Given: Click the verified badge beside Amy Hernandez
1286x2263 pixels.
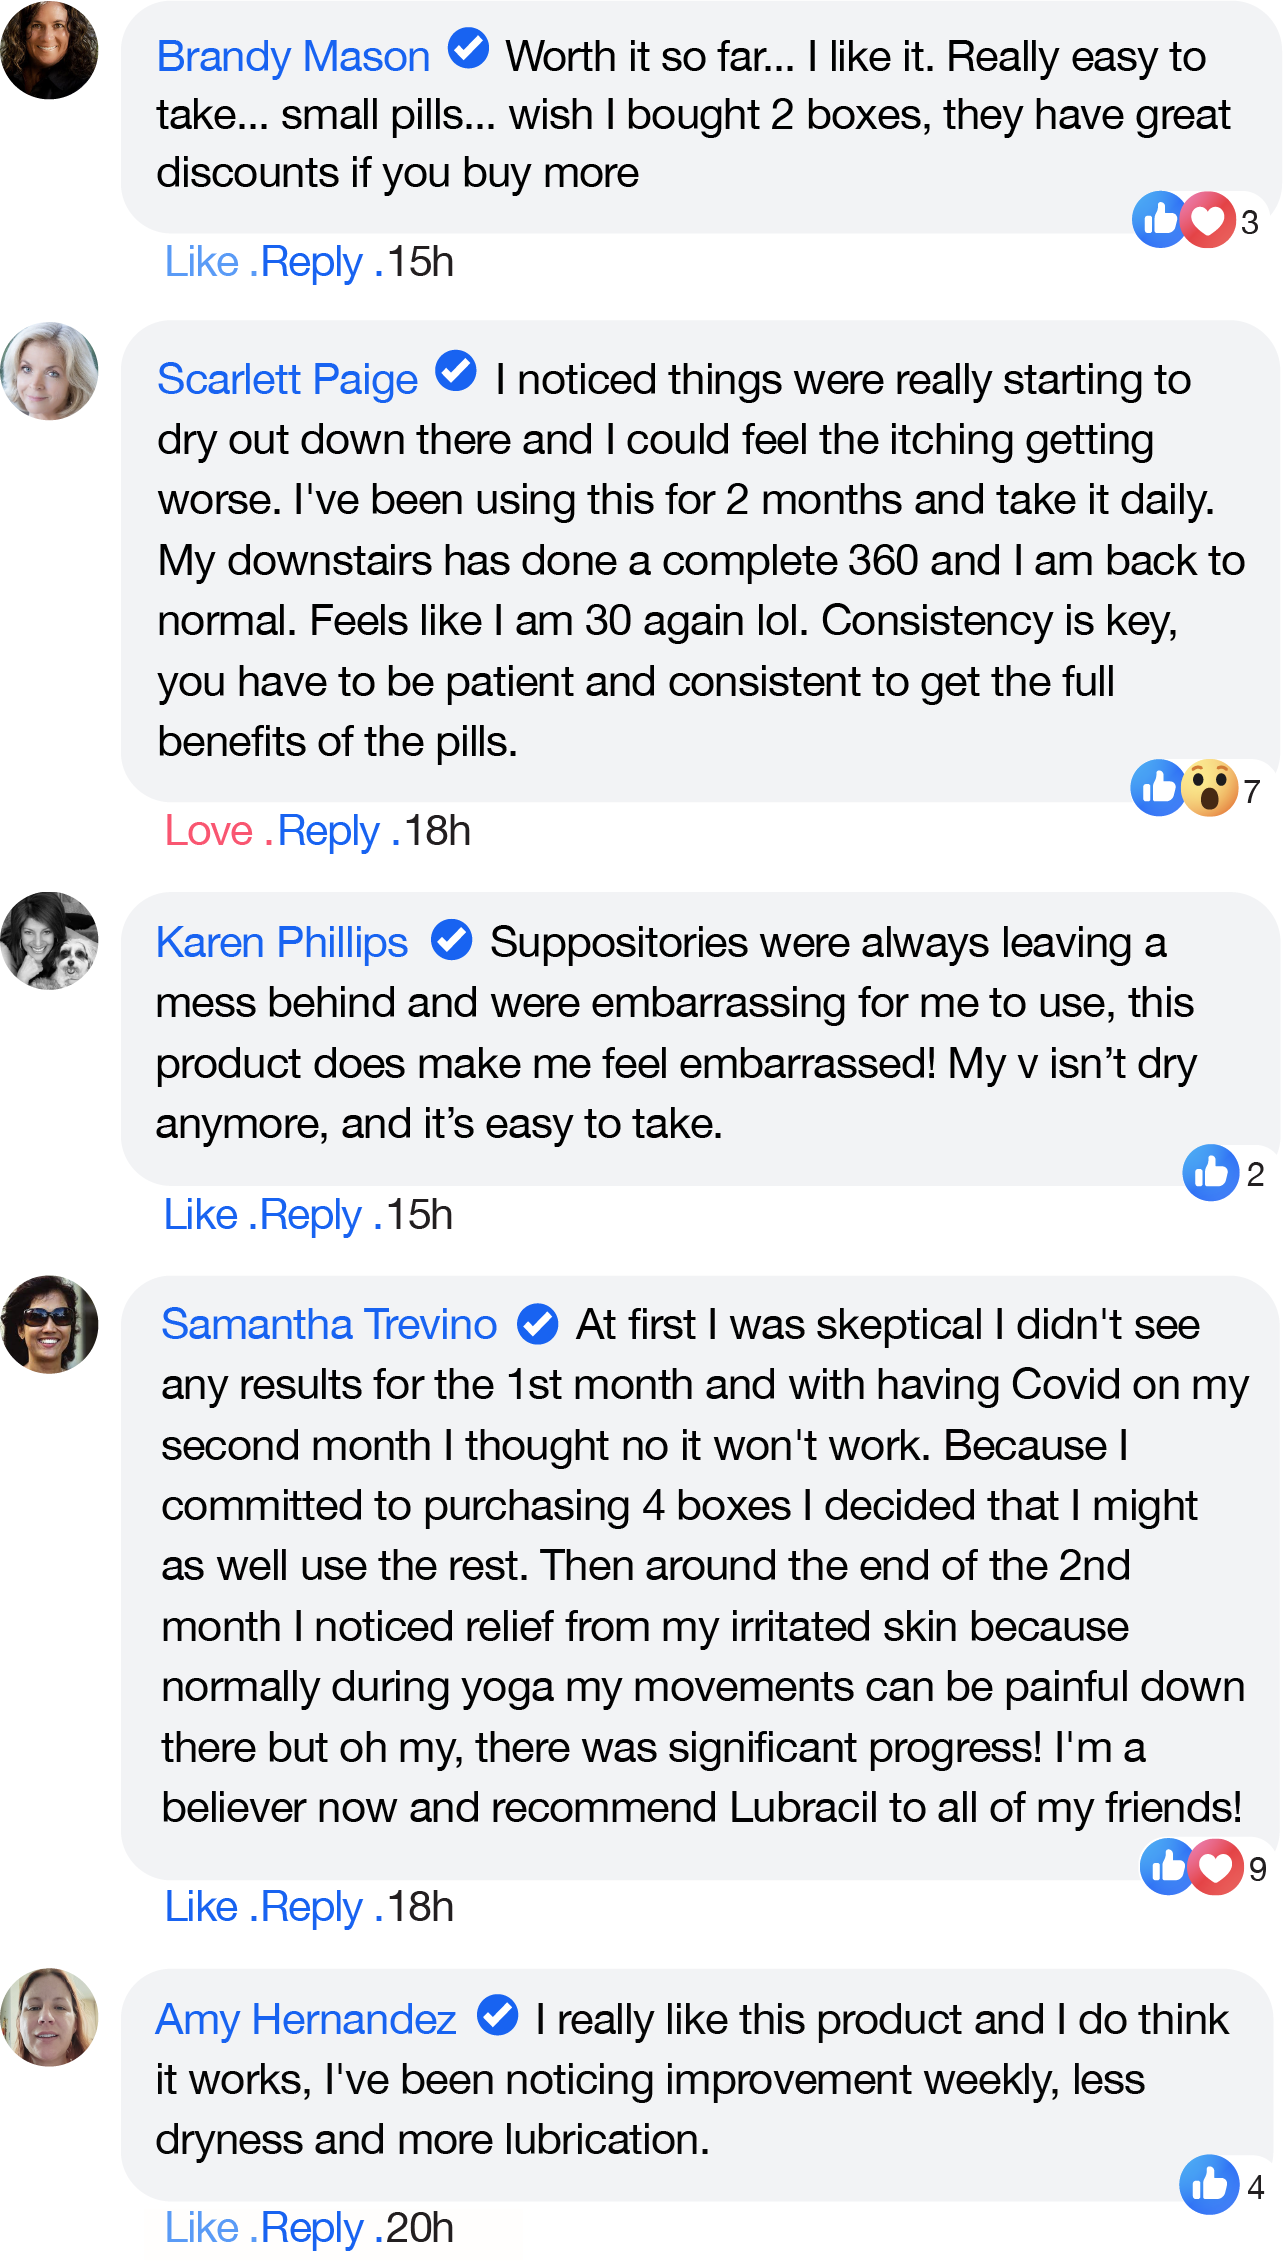Looking at the screenshot, I should [497, 2014].
